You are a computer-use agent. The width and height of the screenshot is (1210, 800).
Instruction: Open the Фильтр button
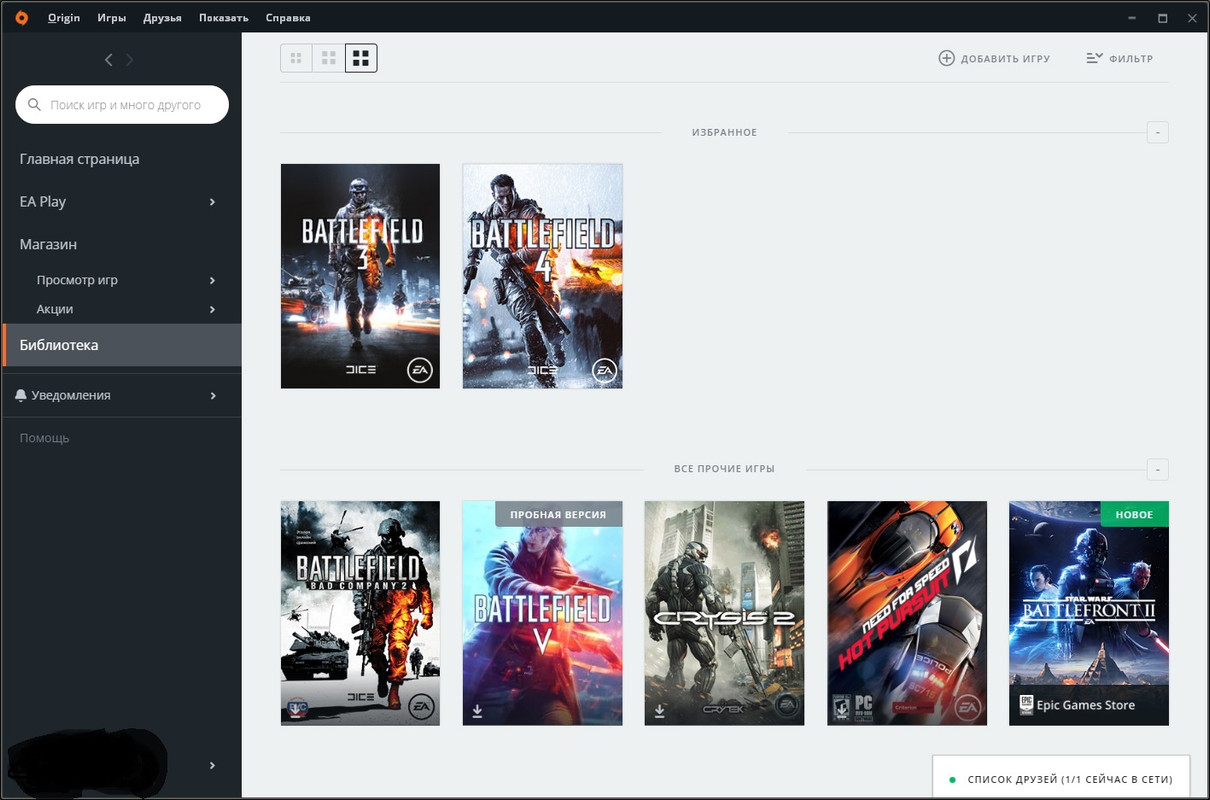point(1119,58)
